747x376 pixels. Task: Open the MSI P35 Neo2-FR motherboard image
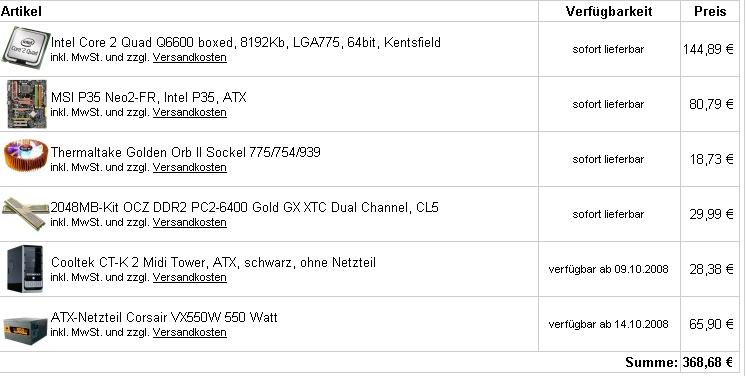coord(27,104)
